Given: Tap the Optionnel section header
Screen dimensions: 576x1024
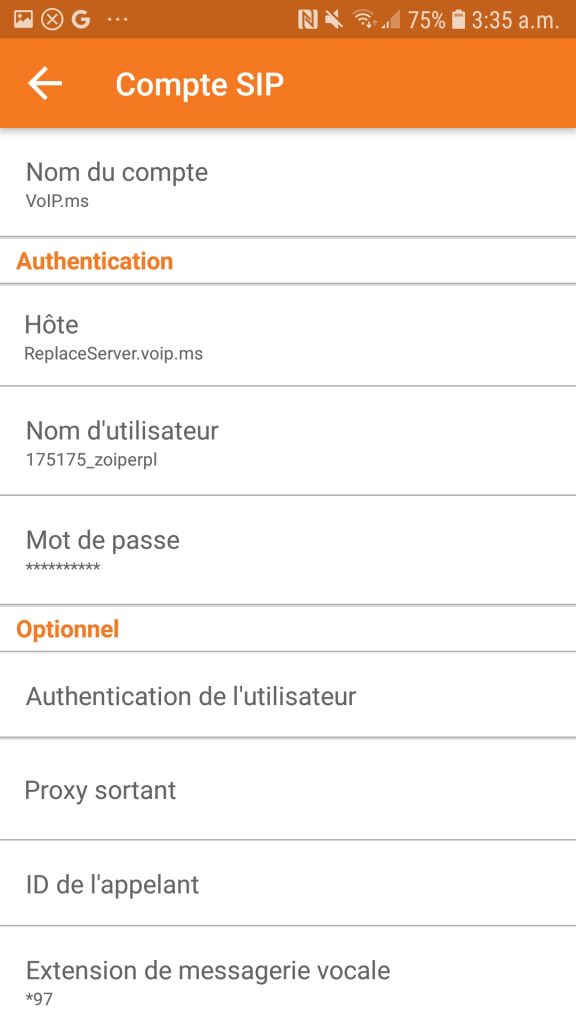Looking at the screenshot, I should coord(67,629).
